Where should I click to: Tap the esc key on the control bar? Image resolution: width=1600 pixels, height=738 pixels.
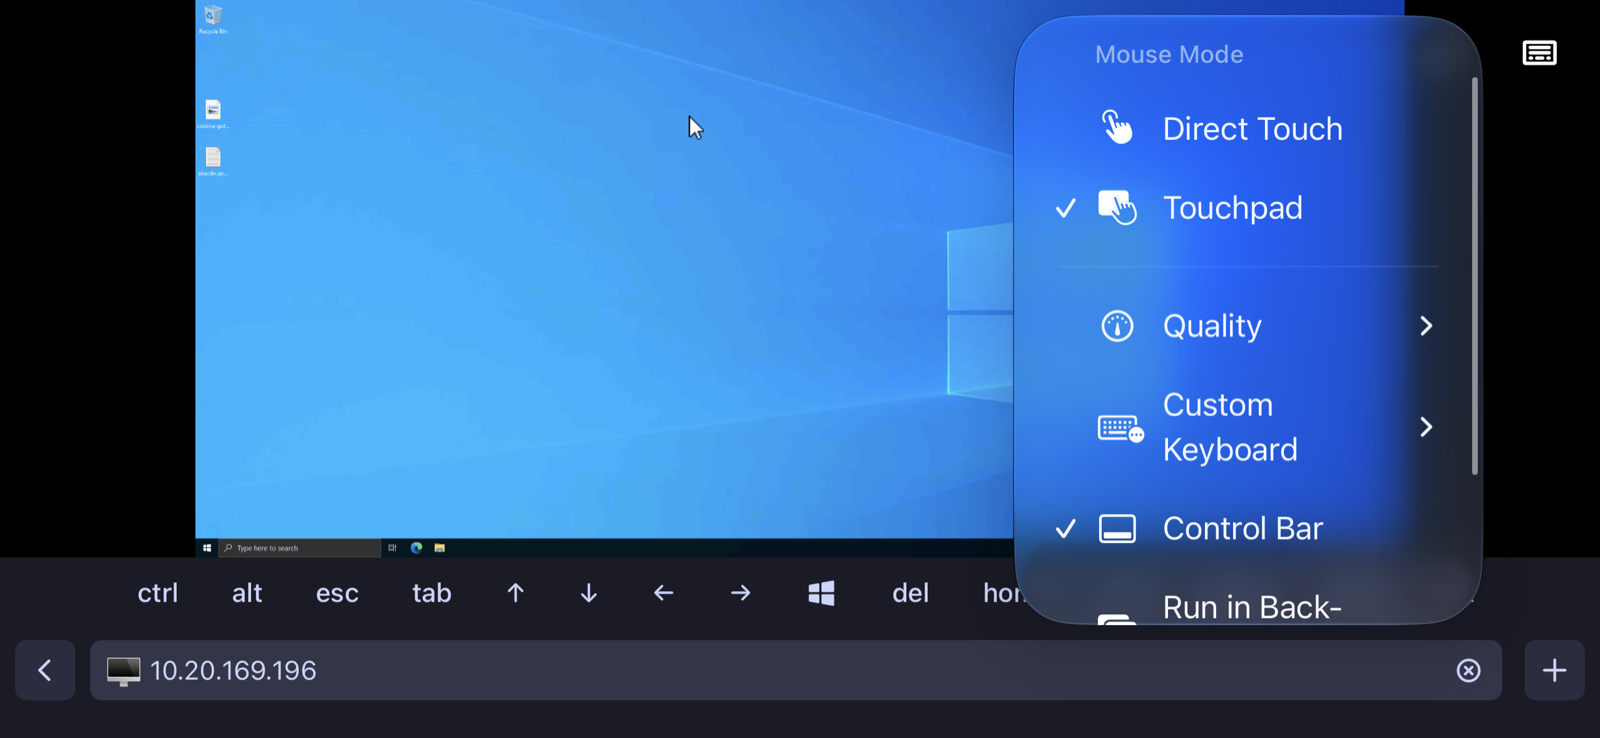(337, 593)
